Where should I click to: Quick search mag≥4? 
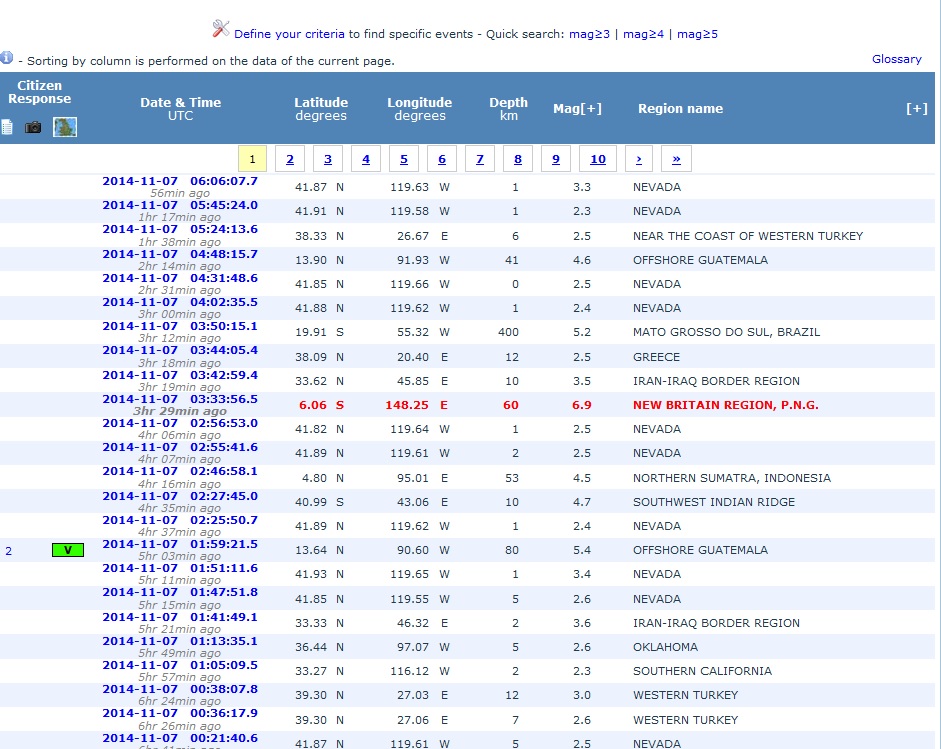pyautogui.click(x=643, y=34)
